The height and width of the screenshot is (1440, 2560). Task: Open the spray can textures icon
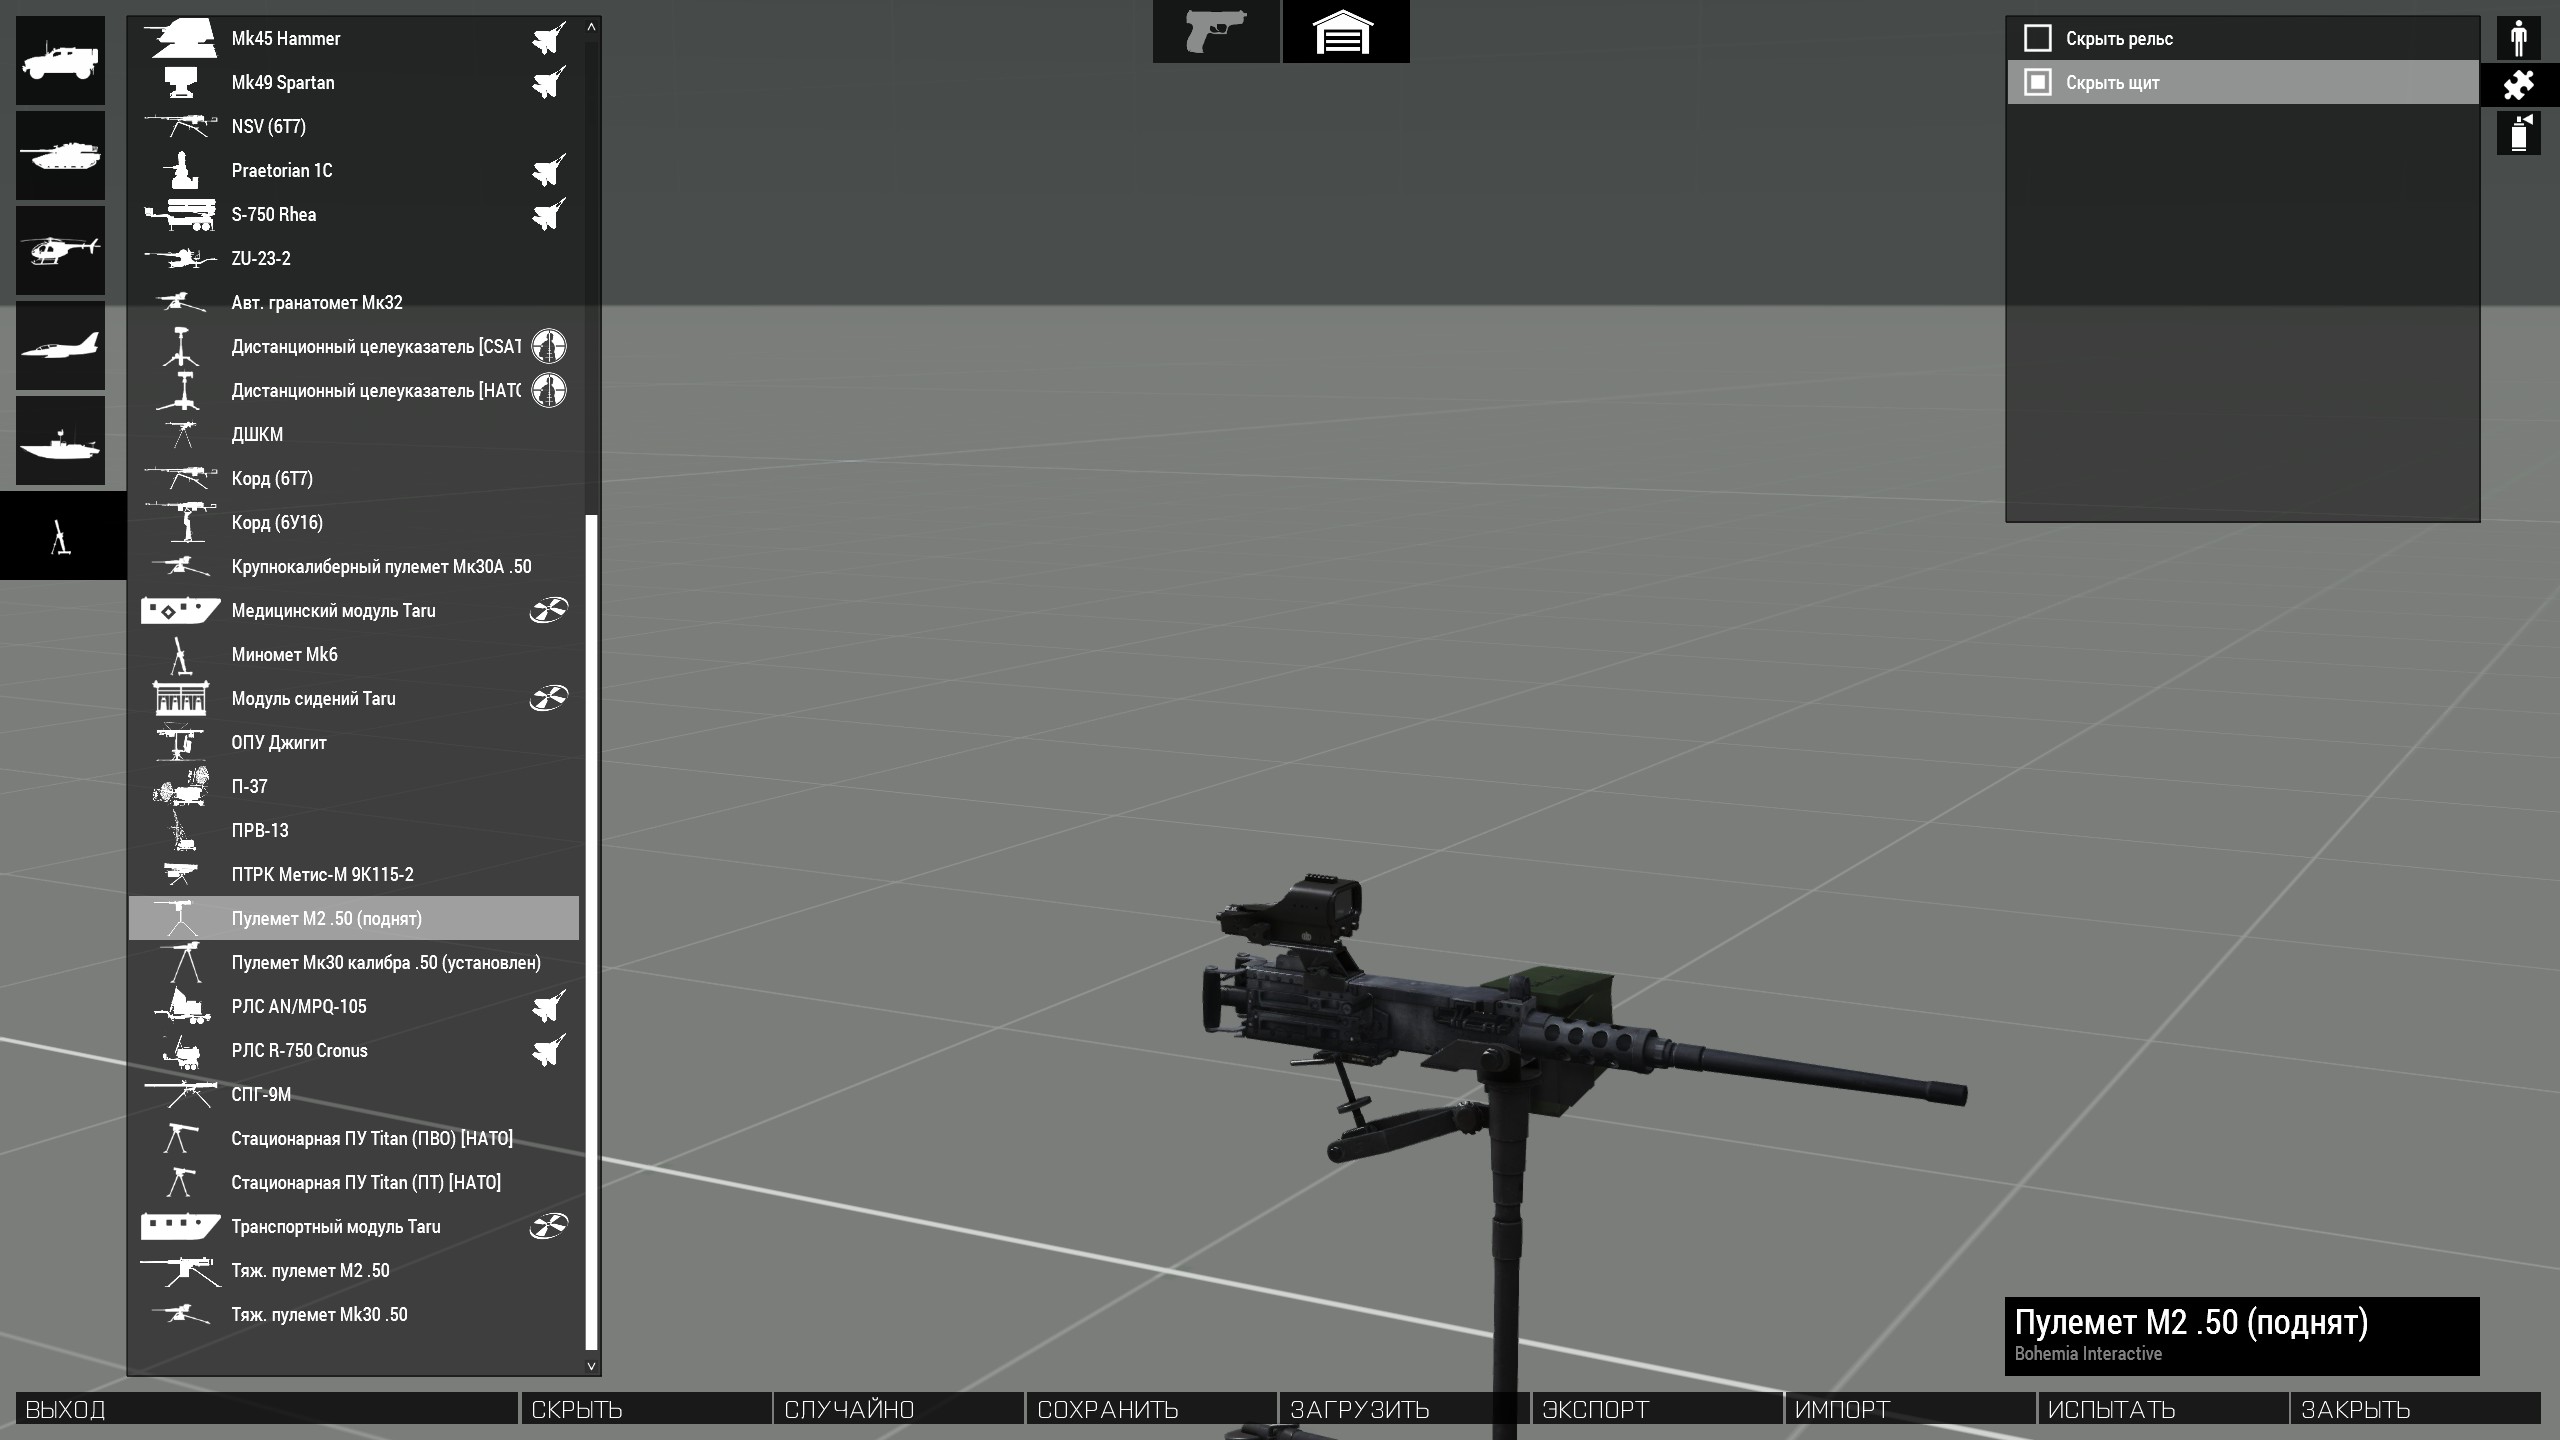pyautogui.click(x=2518, y=132)
